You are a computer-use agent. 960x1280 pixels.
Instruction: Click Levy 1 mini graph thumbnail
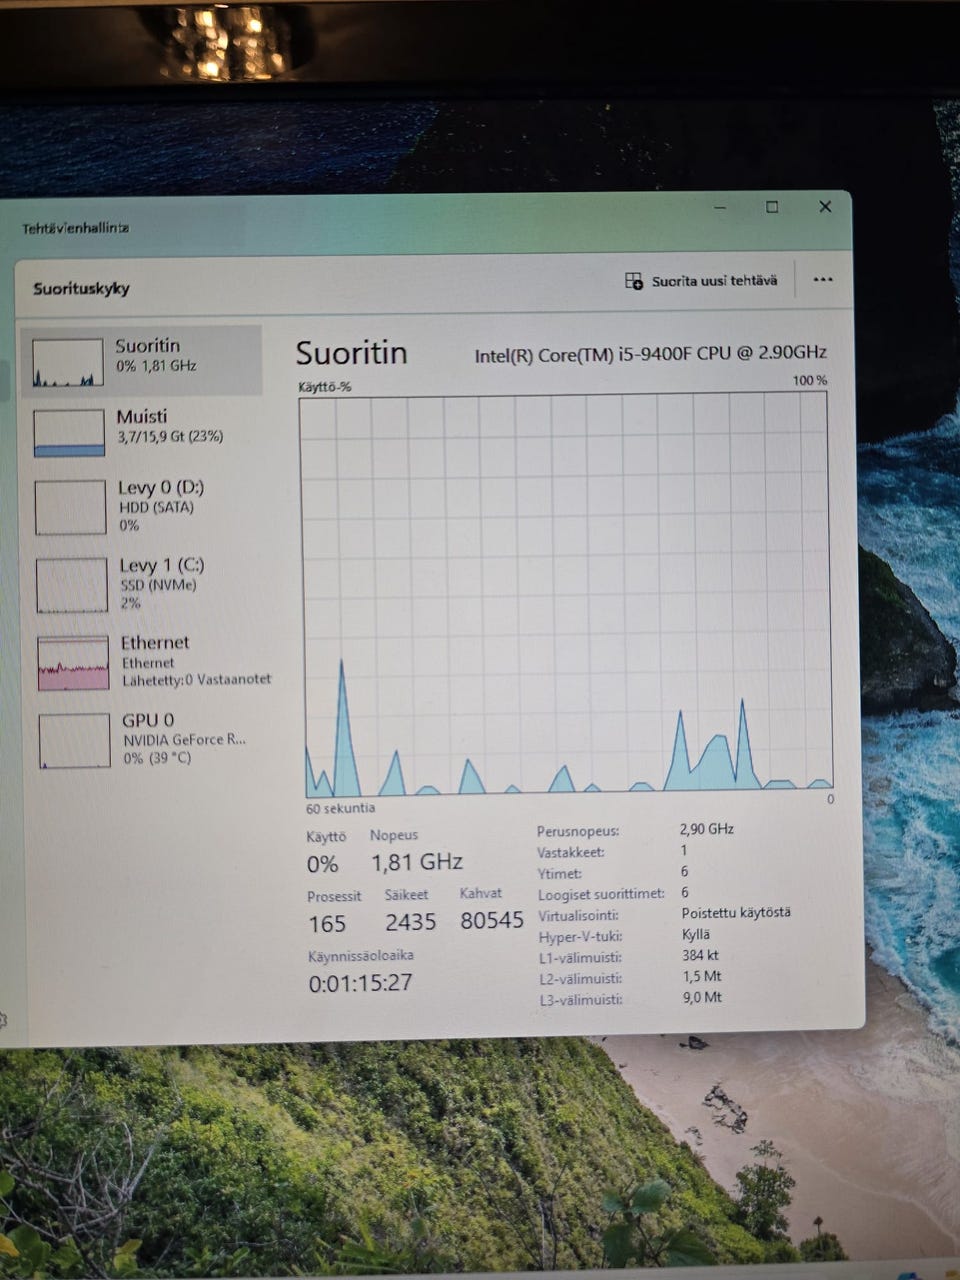click(x=72, y=585)
